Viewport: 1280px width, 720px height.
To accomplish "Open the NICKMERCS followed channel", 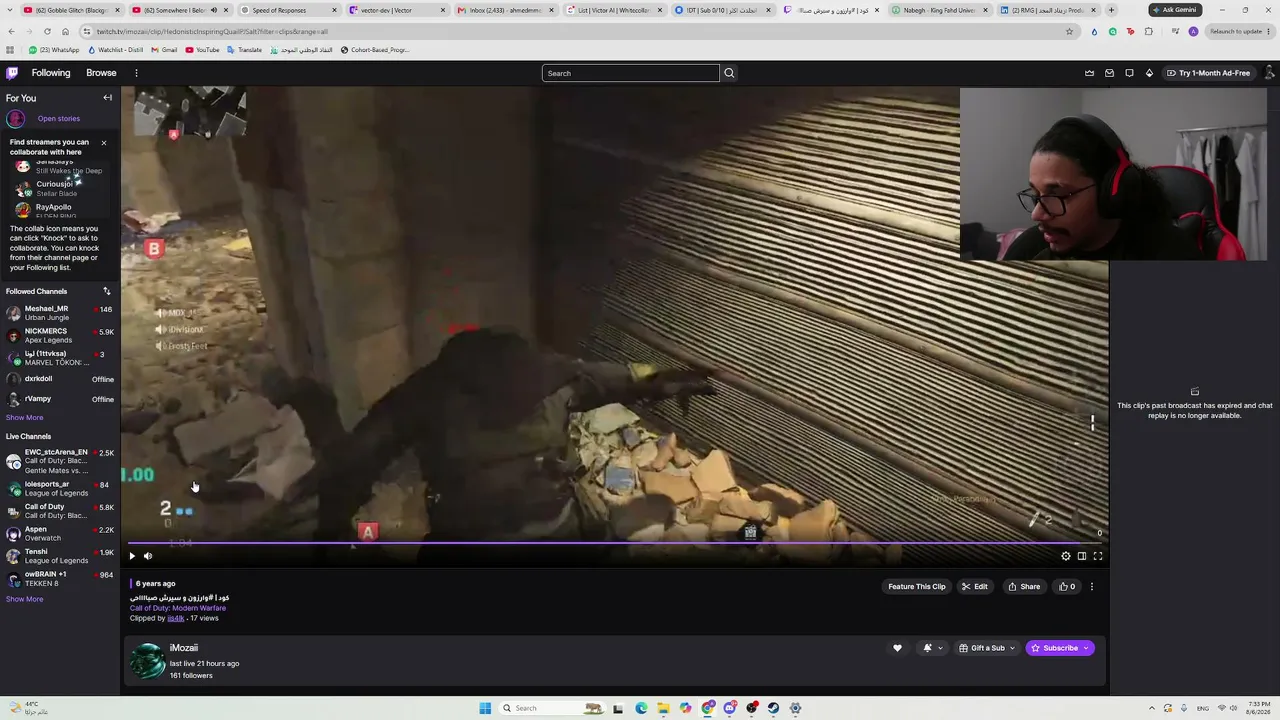I will [60, 336].
